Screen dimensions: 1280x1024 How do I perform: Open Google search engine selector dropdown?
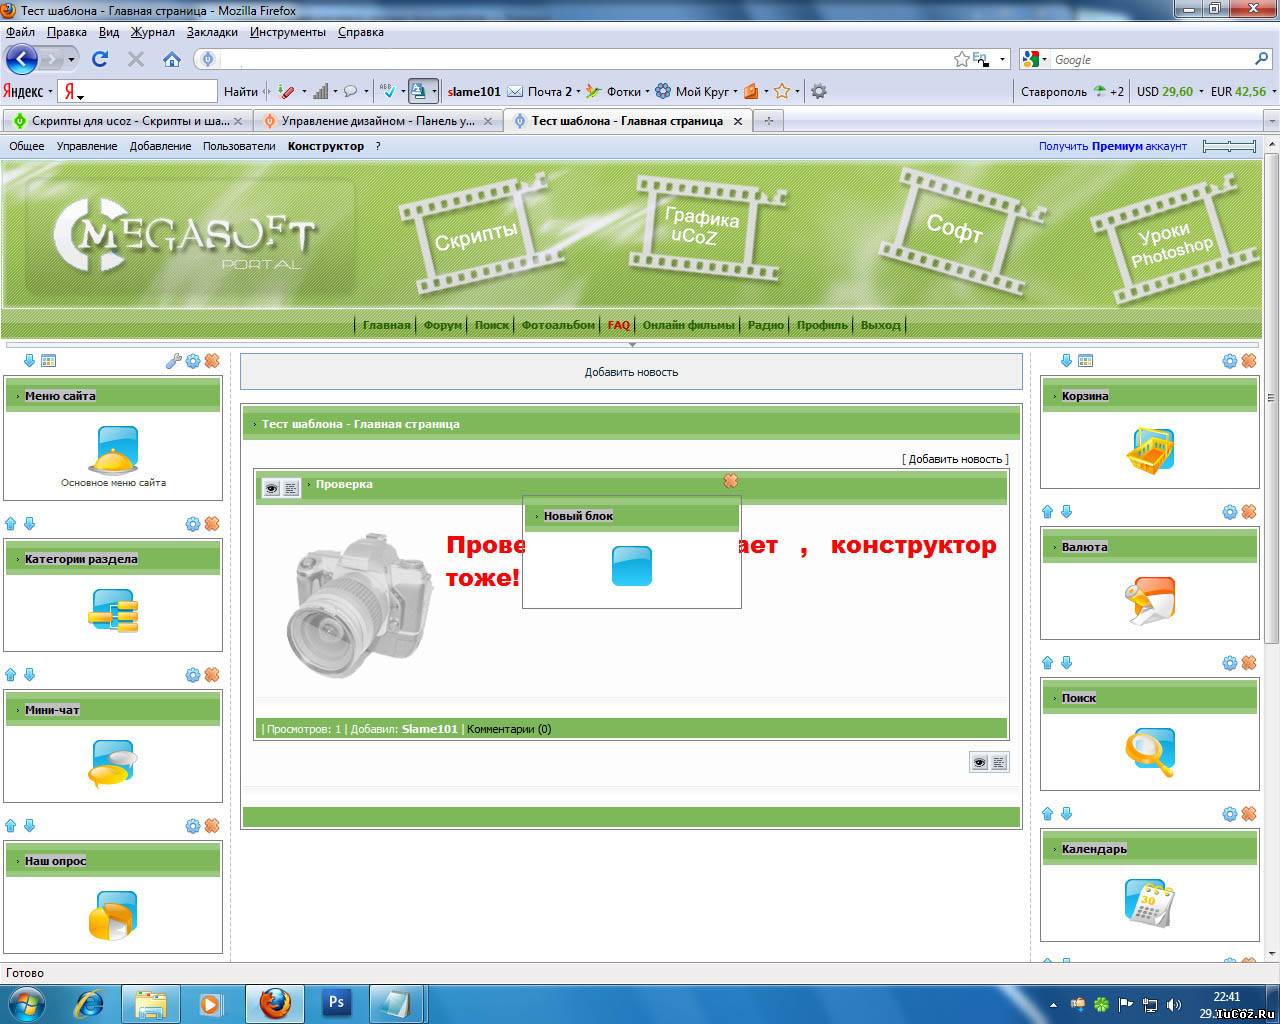pos(1046,60)
